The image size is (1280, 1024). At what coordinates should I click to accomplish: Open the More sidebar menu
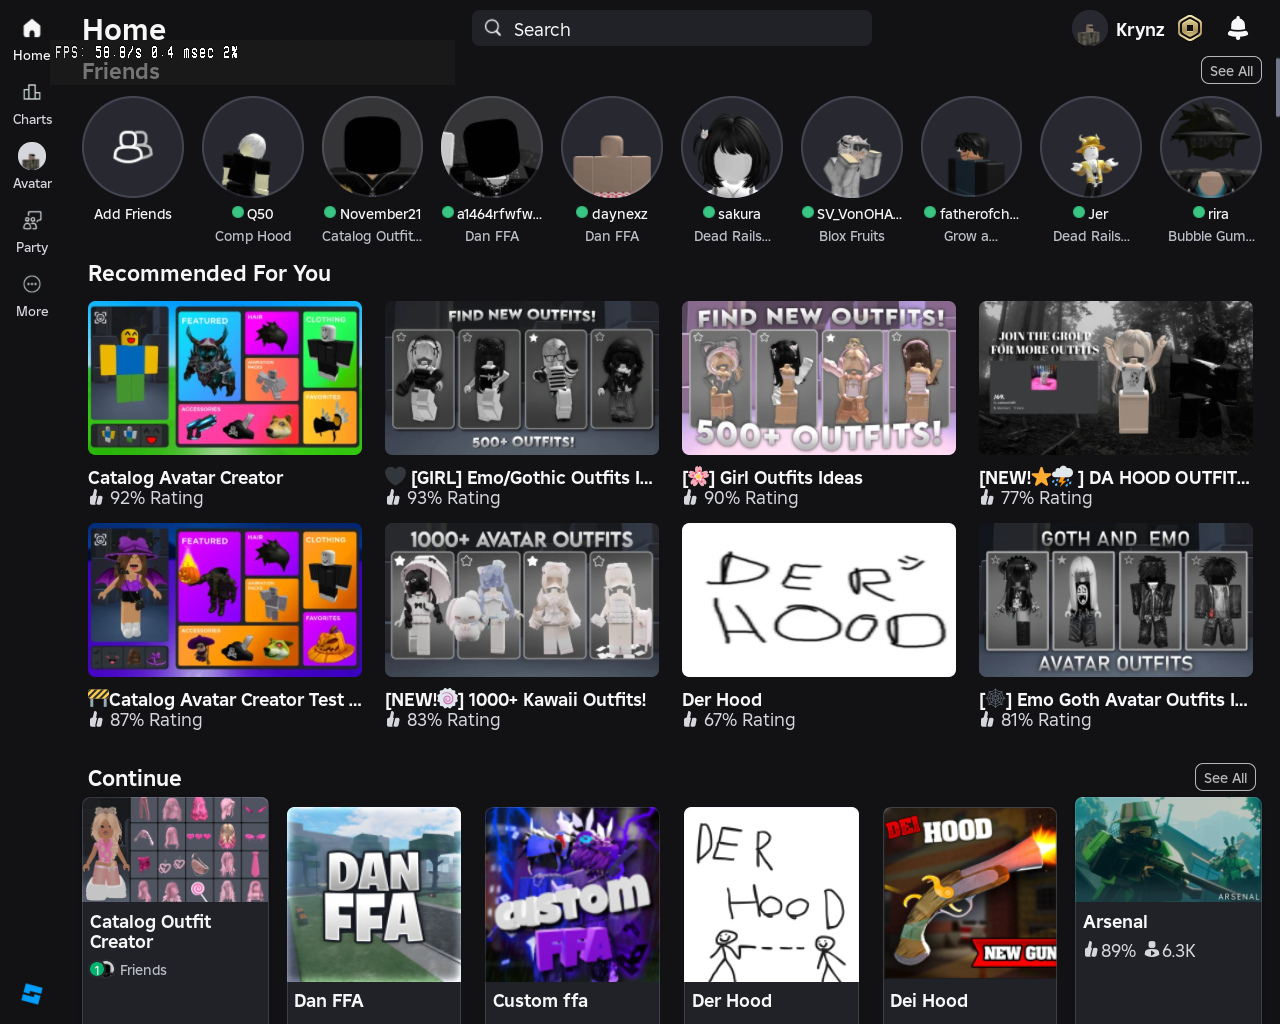(x=32, y=284)
